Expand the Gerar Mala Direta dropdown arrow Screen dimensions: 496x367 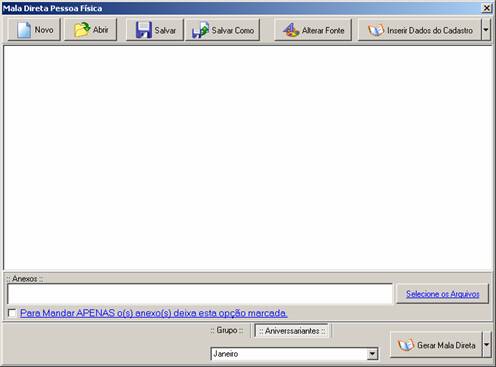pyautogui.click(x=487, y=344)
